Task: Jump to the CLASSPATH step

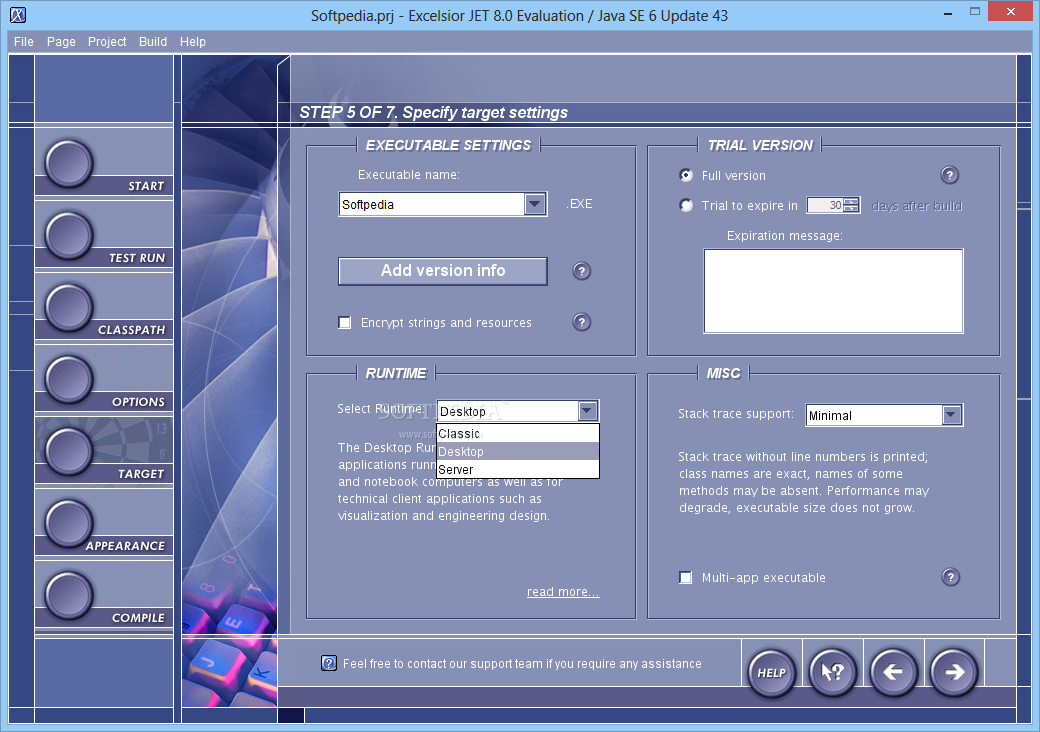Action: 69,308
